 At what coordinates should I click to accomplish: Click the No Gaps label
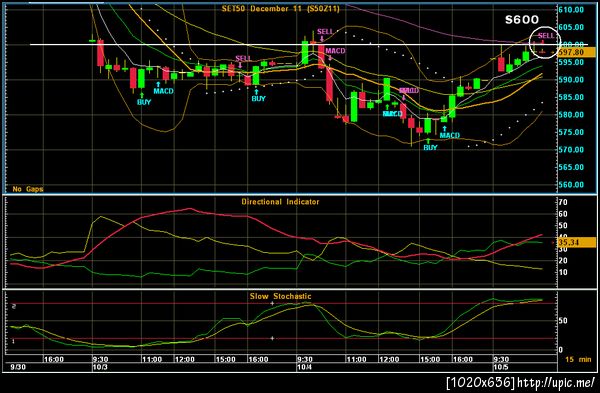[x=28, y=189]
